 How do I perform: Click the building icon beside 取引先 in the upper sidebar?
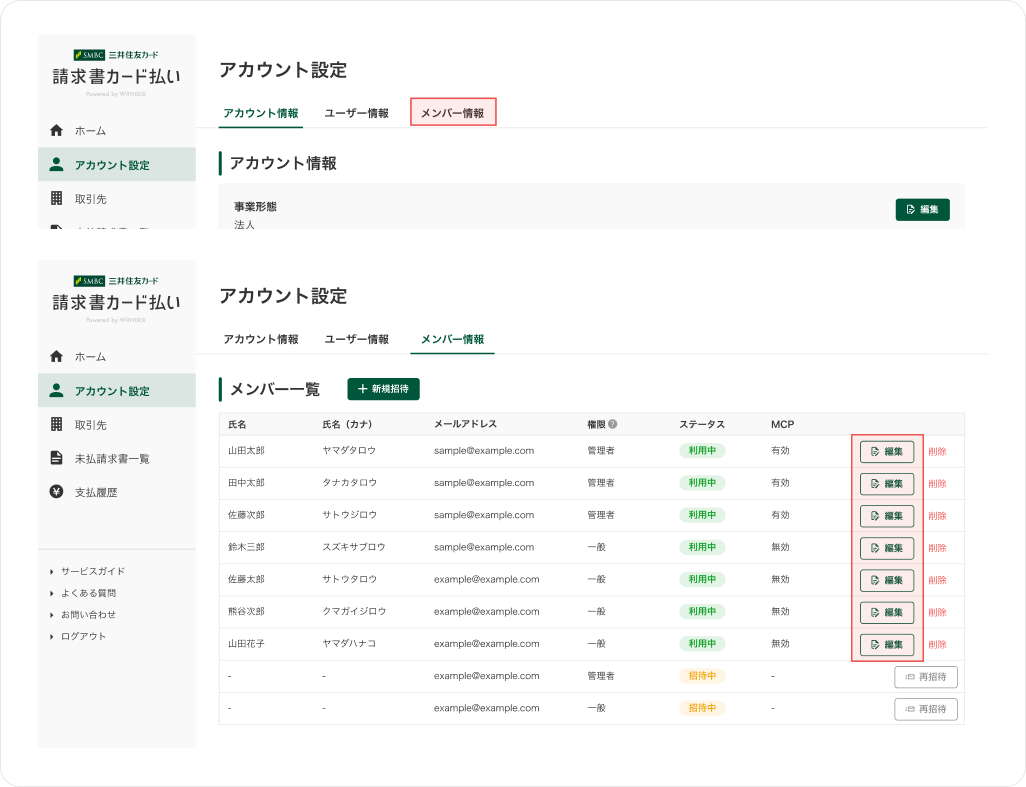coord(56,198)
